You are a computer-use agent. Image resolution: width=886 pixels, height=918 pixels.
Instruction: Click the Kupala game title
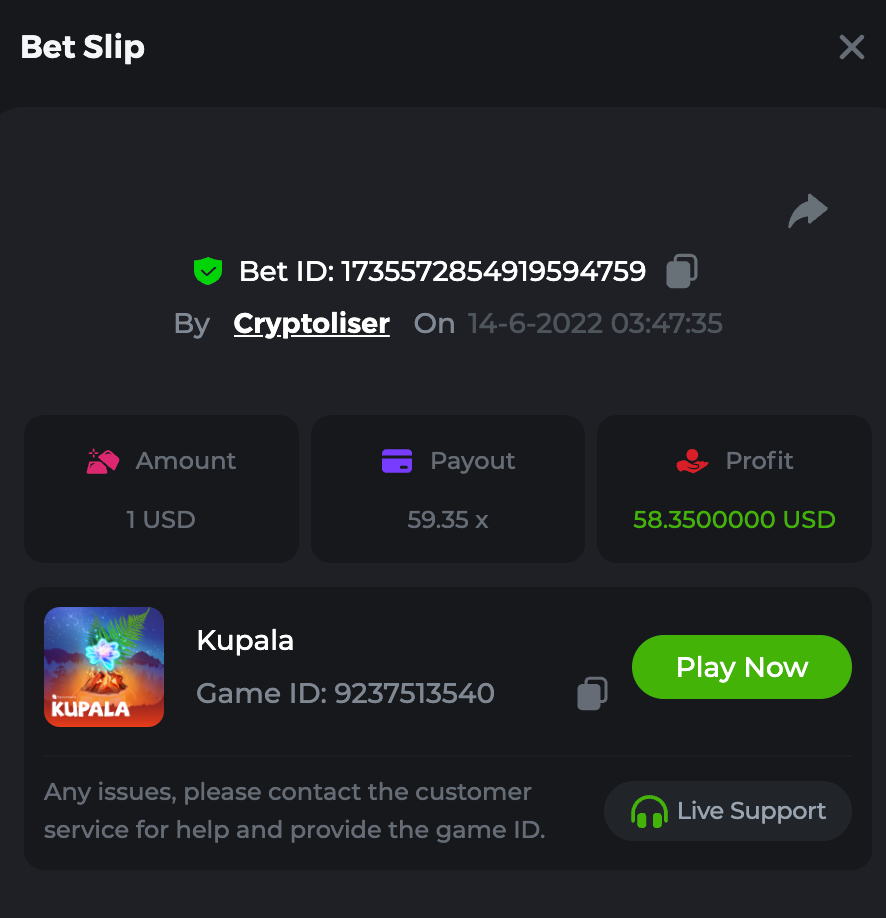tap(245, 641)
